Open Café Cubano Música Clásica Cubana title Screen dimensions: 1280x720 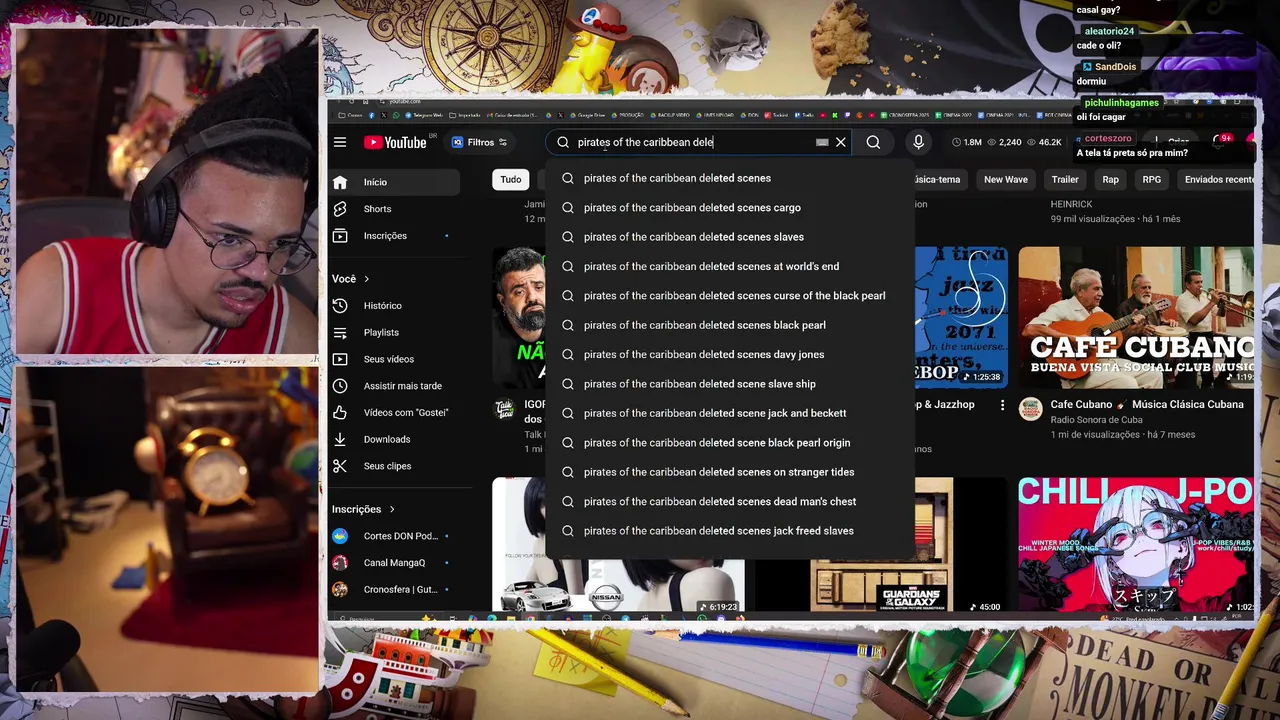click(x=1147, y=405)
